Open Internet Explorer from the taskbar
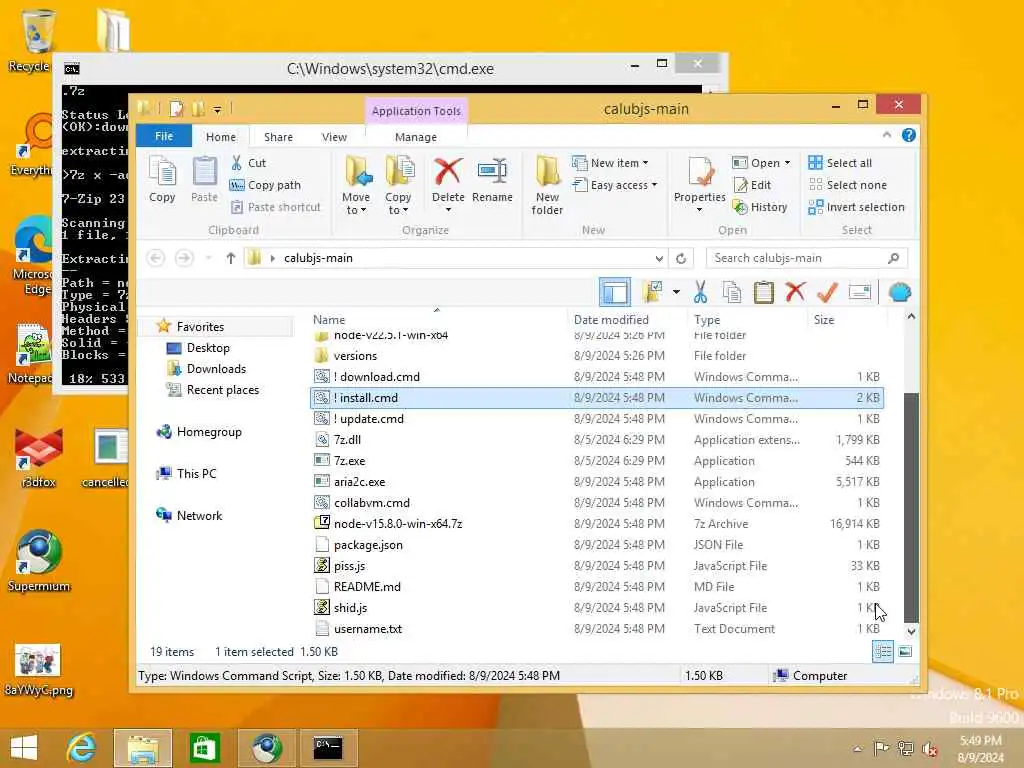Screen dimensions: 1024x768 coord(81,747)
